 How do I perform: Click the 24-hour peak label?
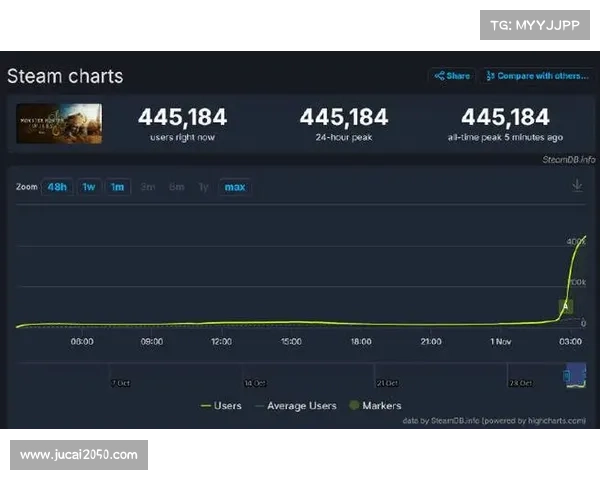pos(344,137)
